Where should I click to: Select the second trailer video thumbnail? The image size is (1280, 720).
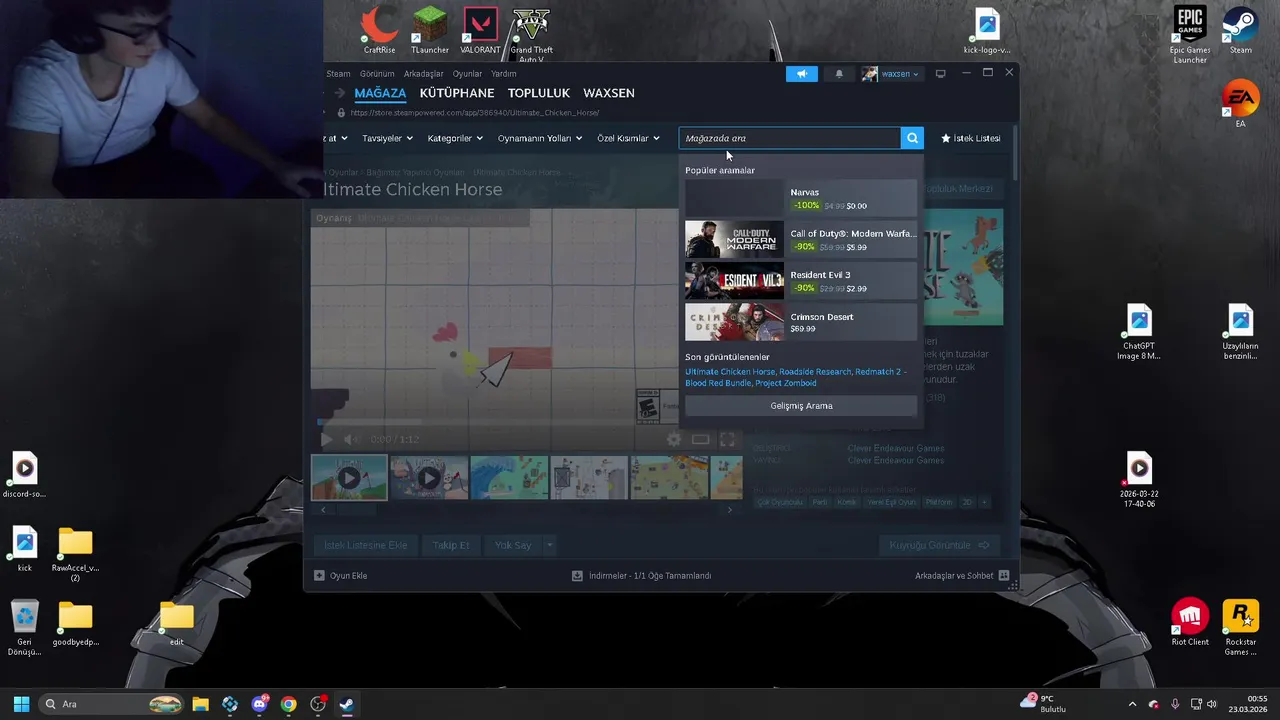point(429,478)
